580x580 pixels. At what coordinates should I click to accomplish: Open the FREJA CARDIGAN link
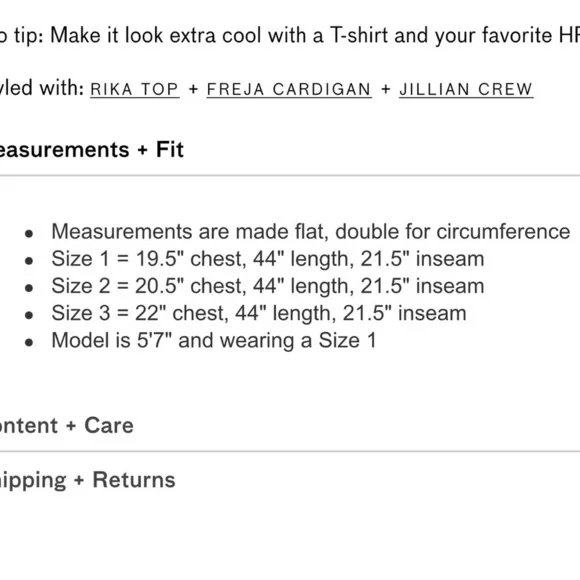point(289,90)
